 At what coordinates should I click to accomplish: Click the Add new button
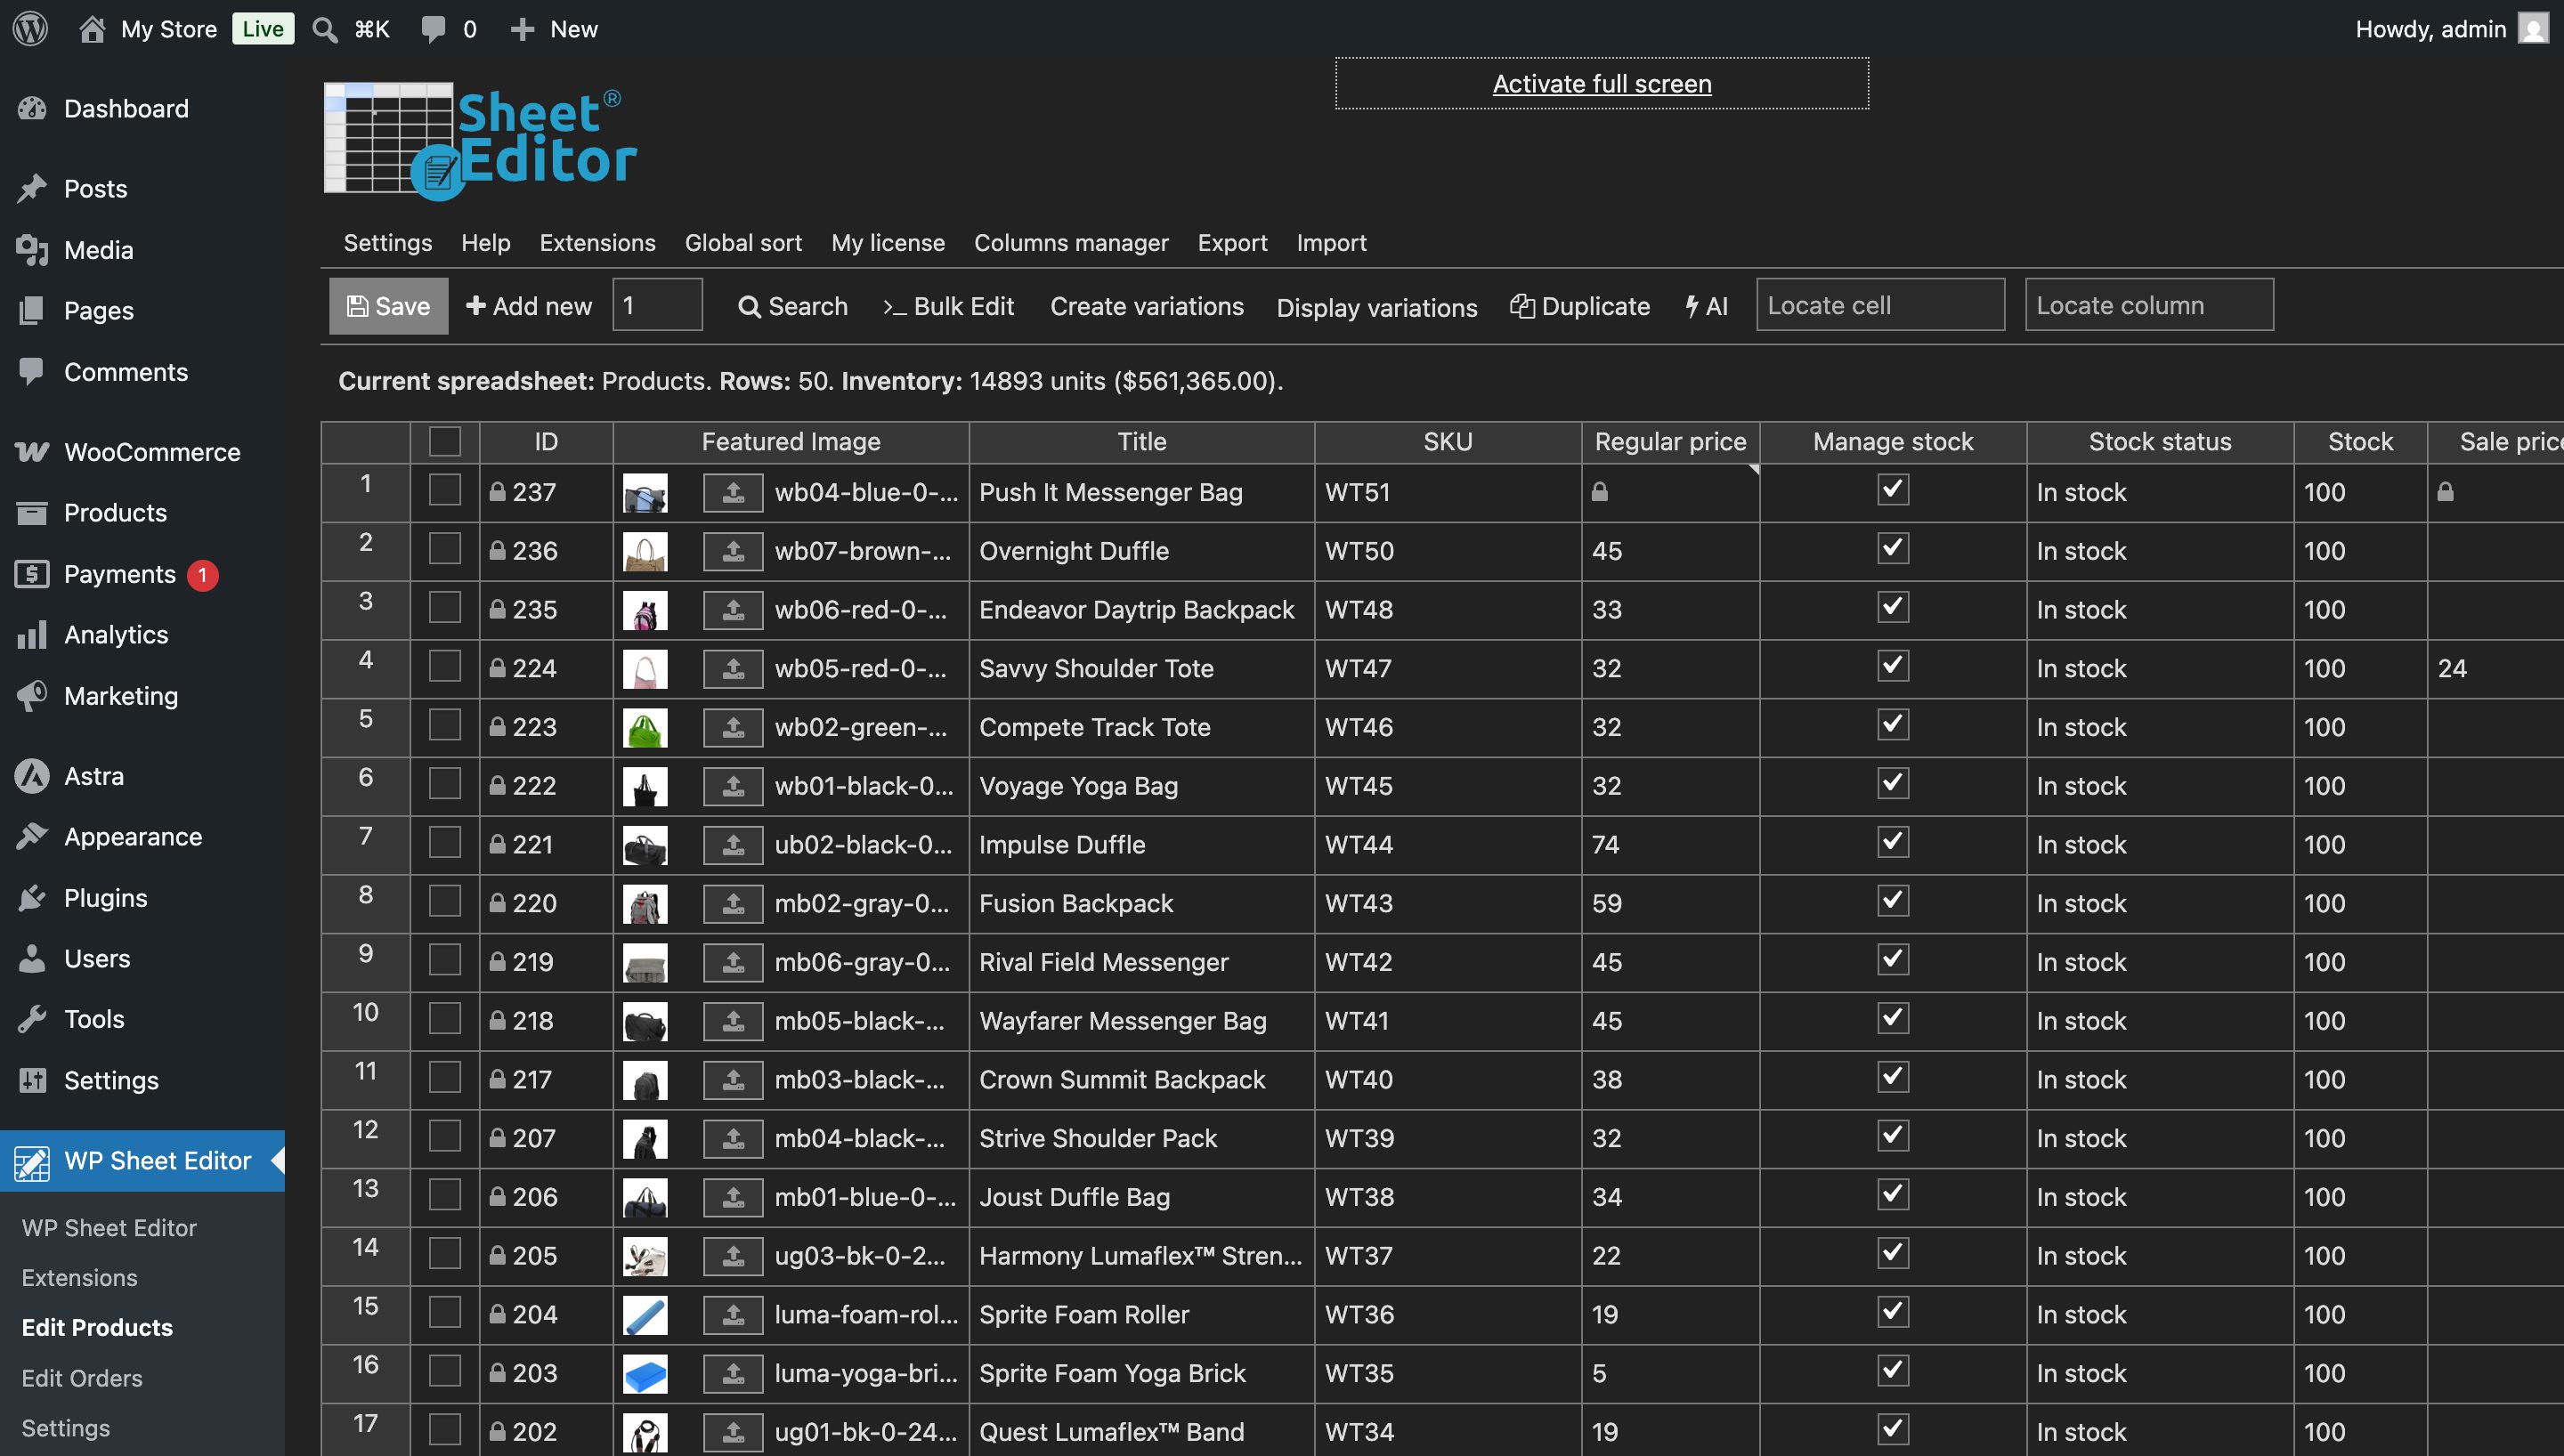[x=529, y=306]
